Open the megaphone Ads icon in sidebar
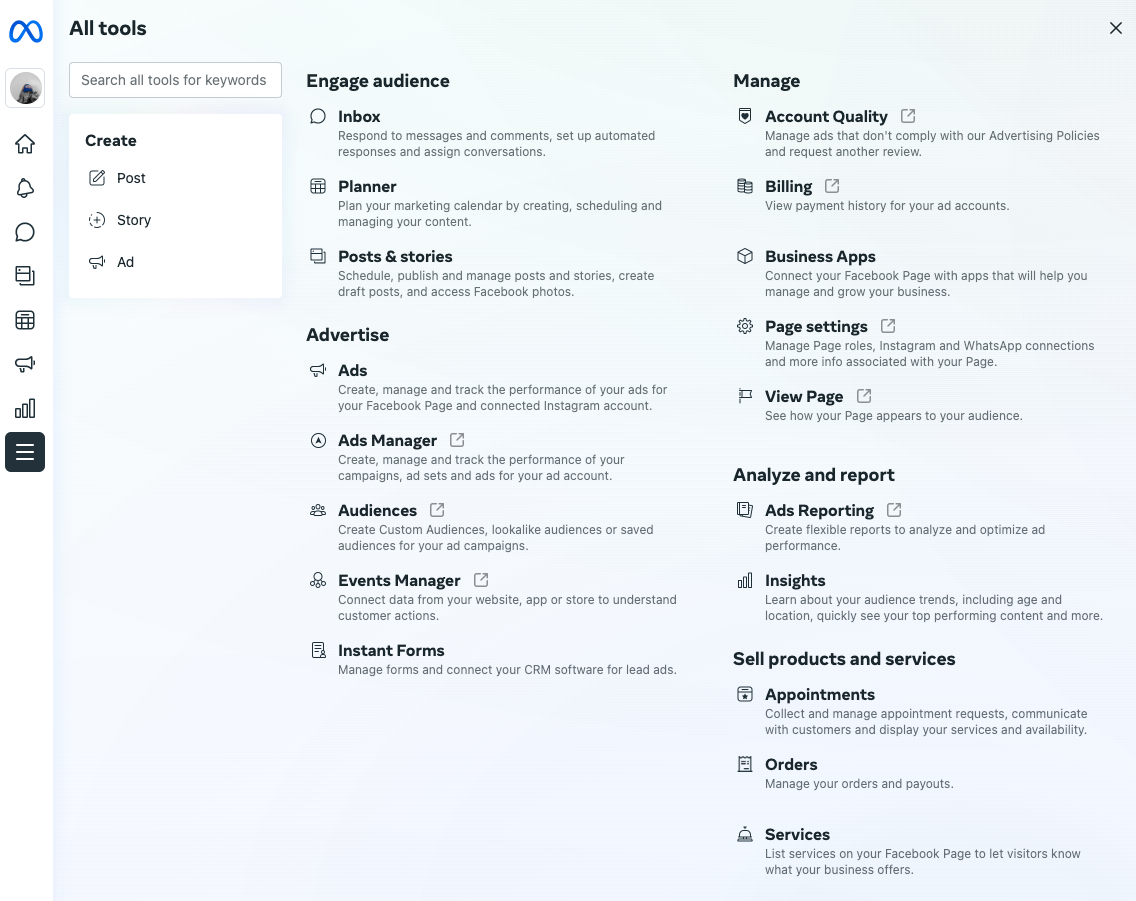This screenshot has height=901, width=1136. (x=25, y=364)
